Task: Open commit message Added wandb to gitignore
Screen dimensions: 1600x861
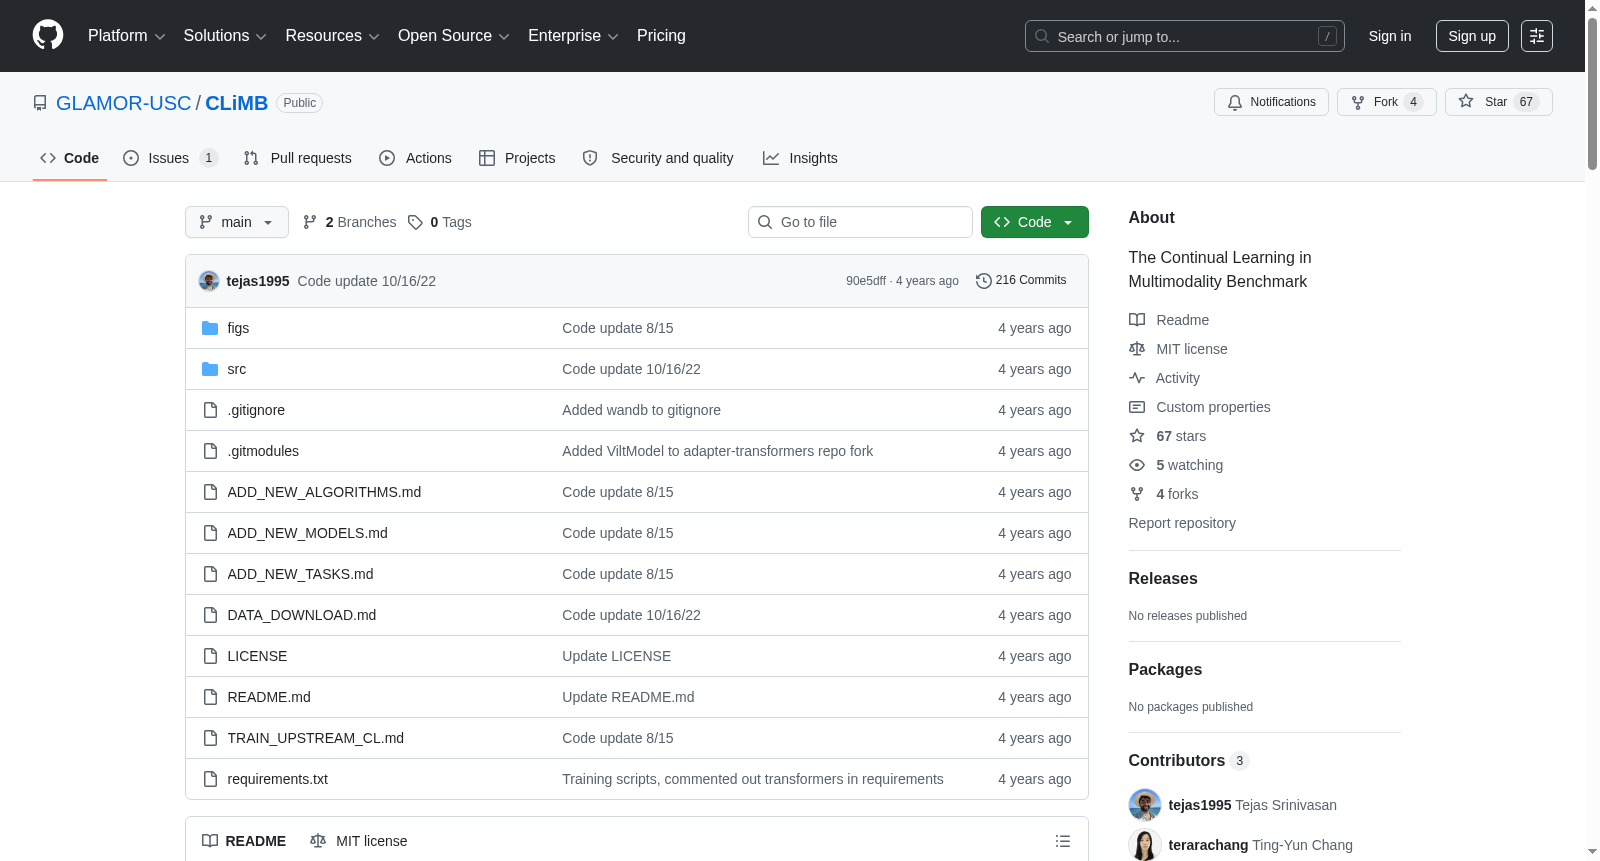Action: [x=641, y=410]
